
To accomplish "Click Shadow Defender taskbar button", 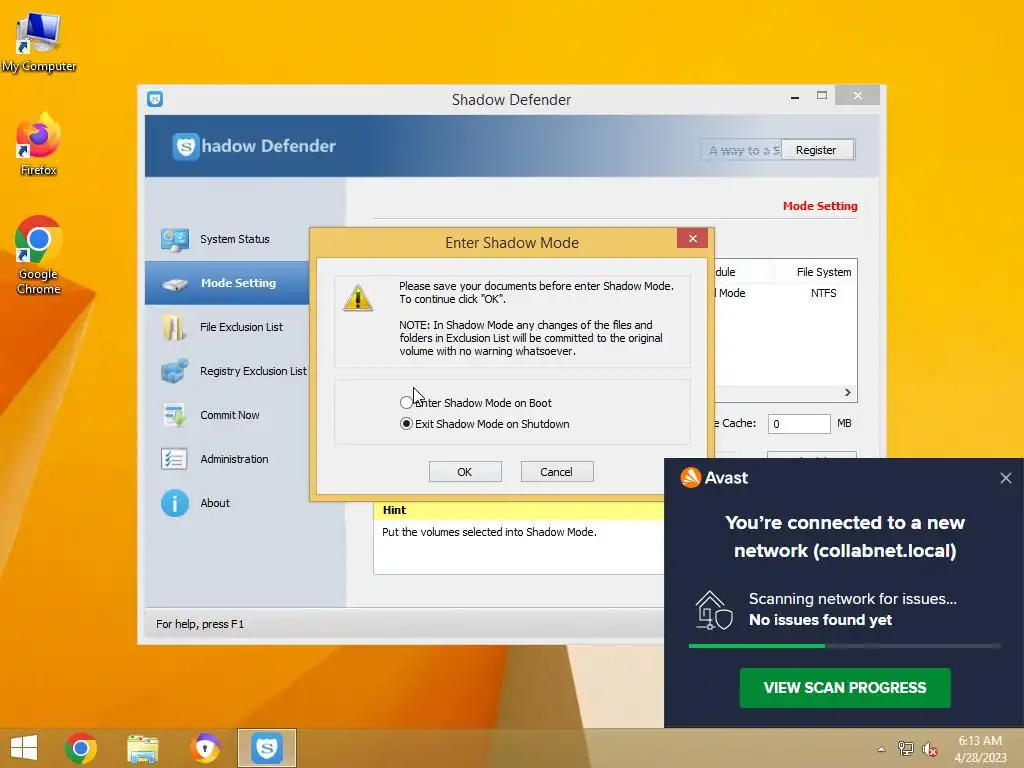I will click(266, 748).
